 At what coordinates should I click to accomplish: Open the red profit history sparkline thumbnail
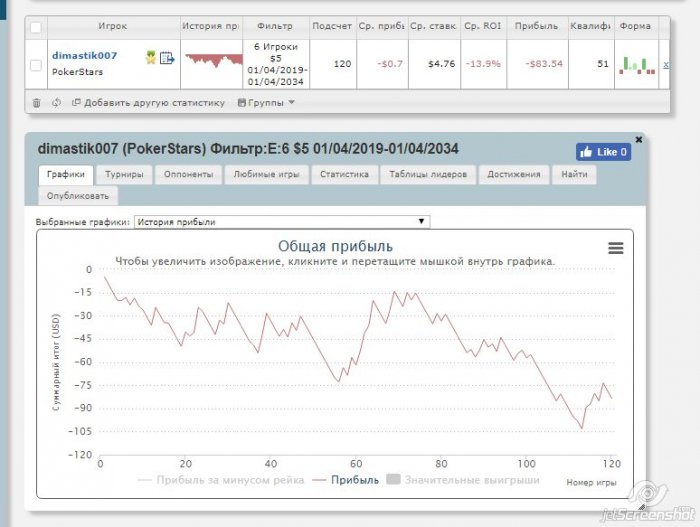point(213,60)
